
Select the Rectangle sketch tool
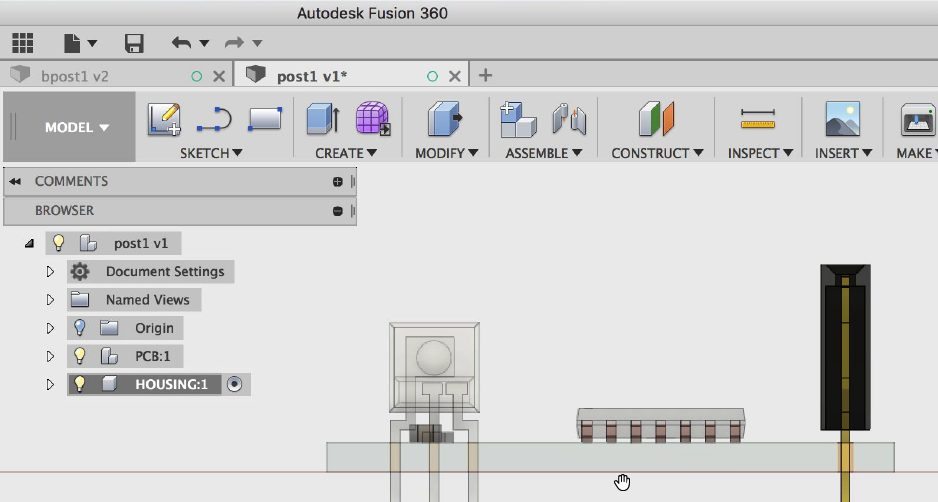(x=265, y=119)
